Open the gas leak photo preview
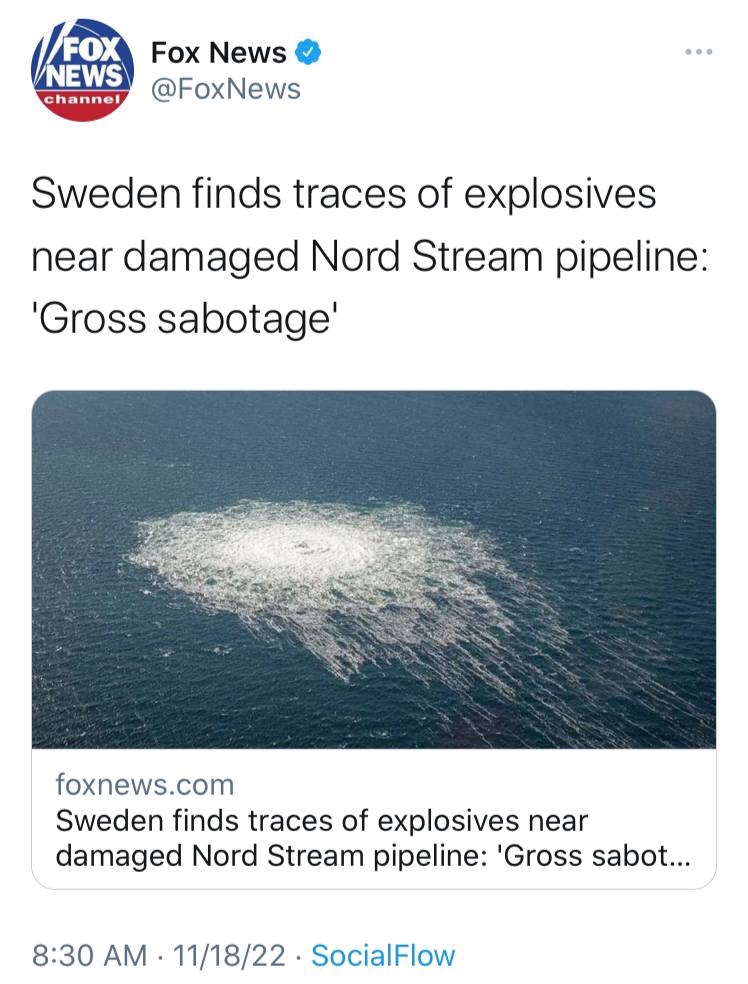The height and width of the screenshot is (984, 748). point(374,568)
